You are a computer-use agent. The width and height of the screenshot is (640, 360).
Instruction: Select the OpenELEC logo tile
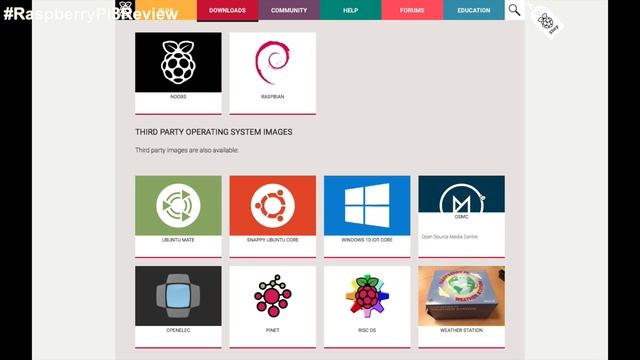(178, 296)
